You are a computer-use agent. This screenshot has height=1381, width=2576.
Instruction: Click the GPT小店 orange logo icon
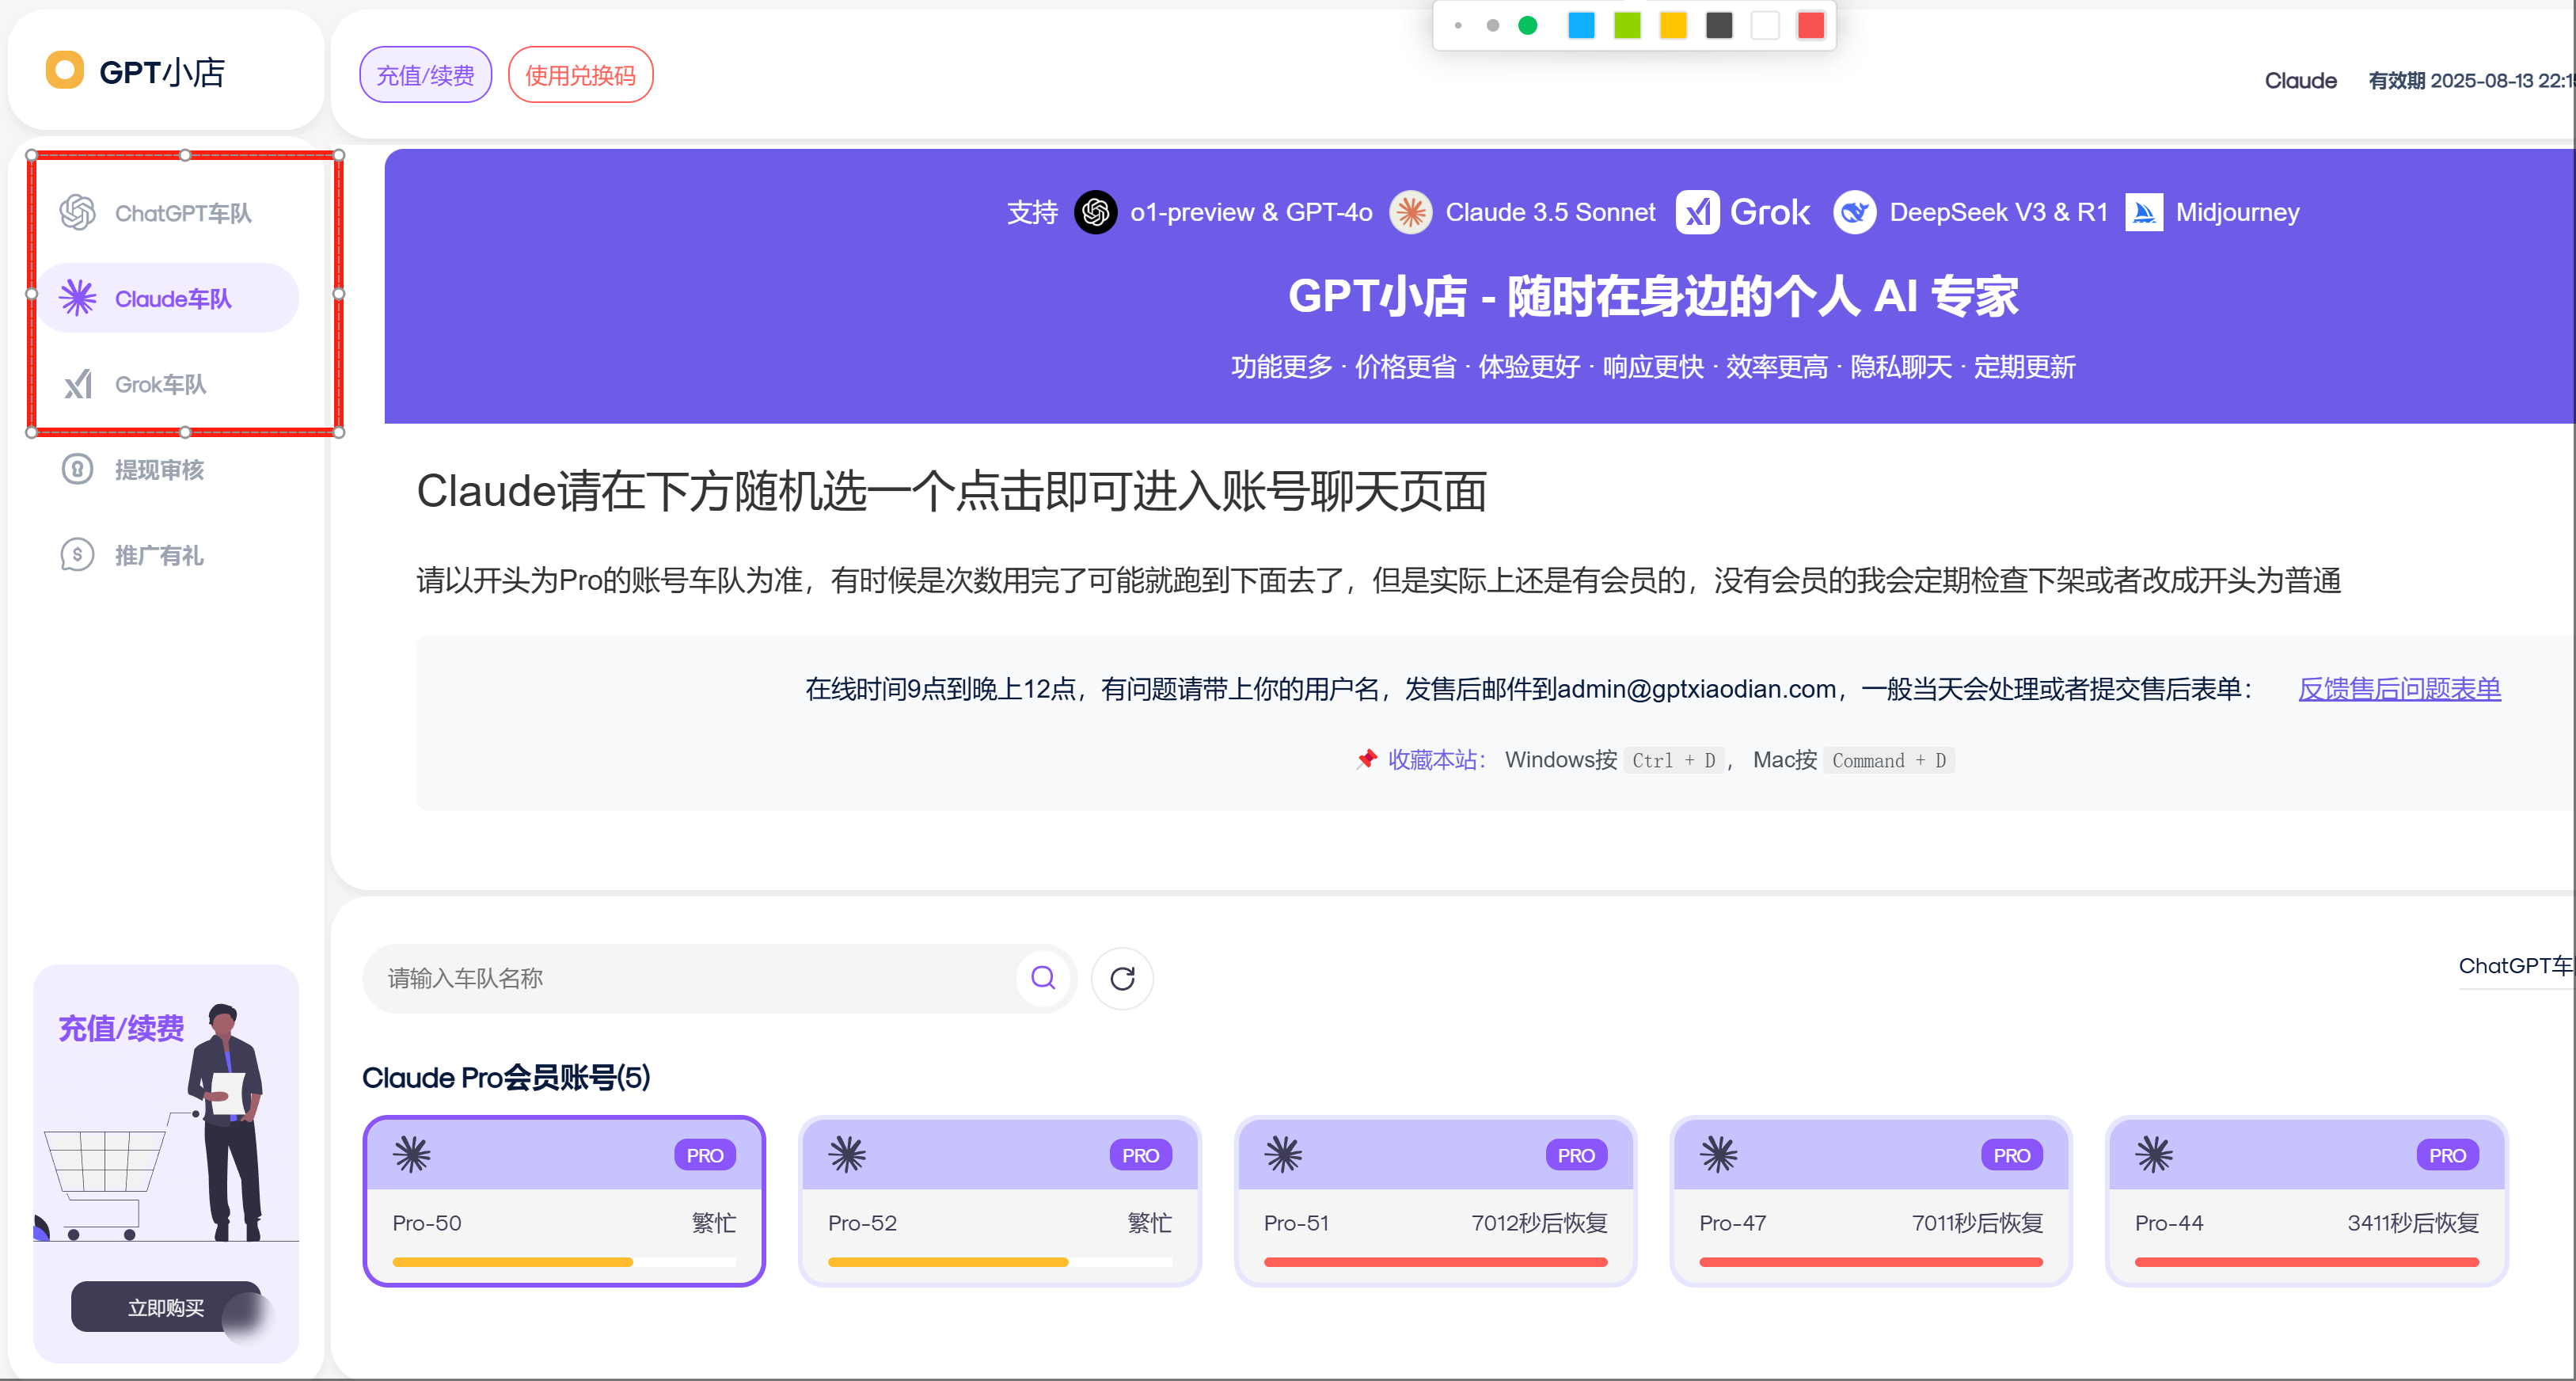tap(65, 70)
